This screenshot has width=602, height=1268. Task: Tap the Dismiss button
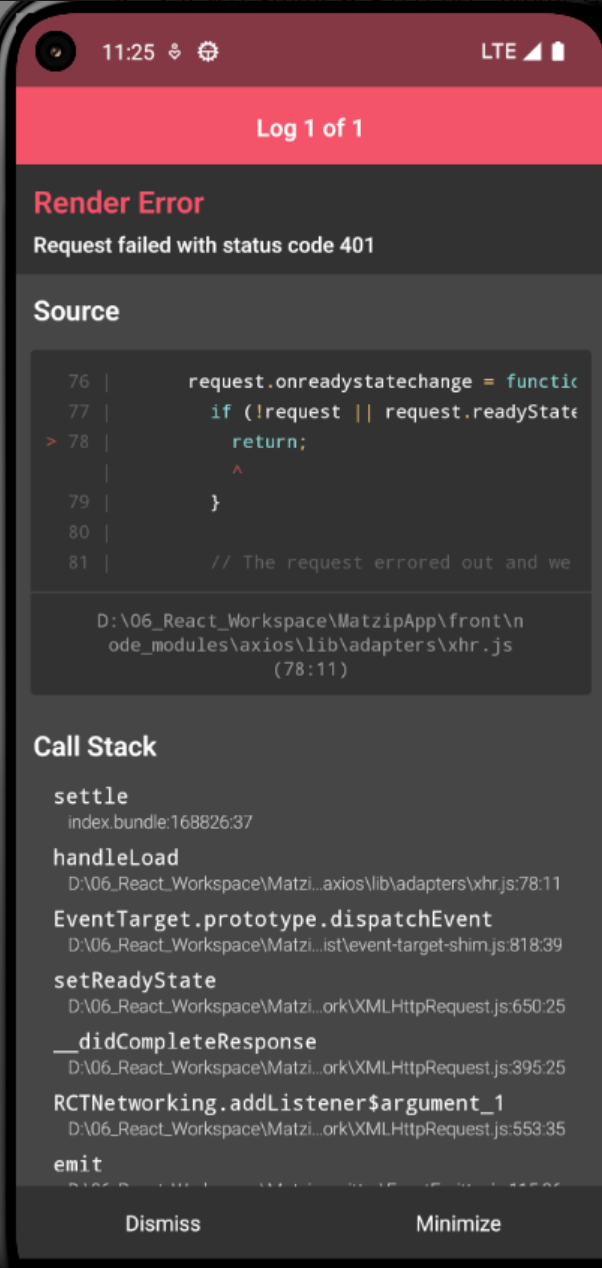coord(163,1223)
